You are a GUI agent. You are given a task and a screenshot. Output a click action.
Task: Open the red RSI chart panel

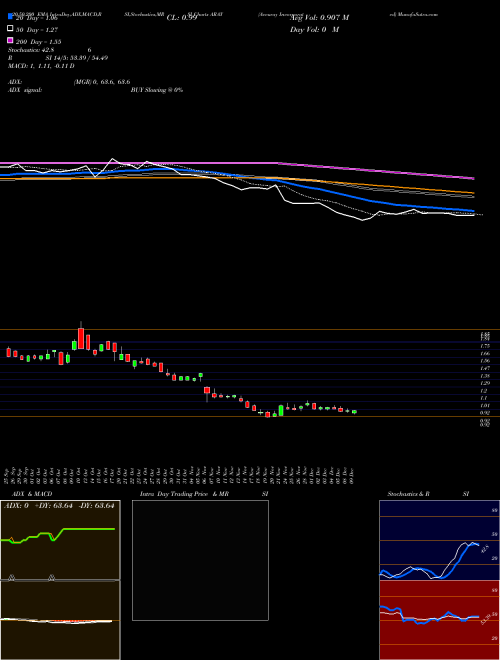[x=439, y=620]
